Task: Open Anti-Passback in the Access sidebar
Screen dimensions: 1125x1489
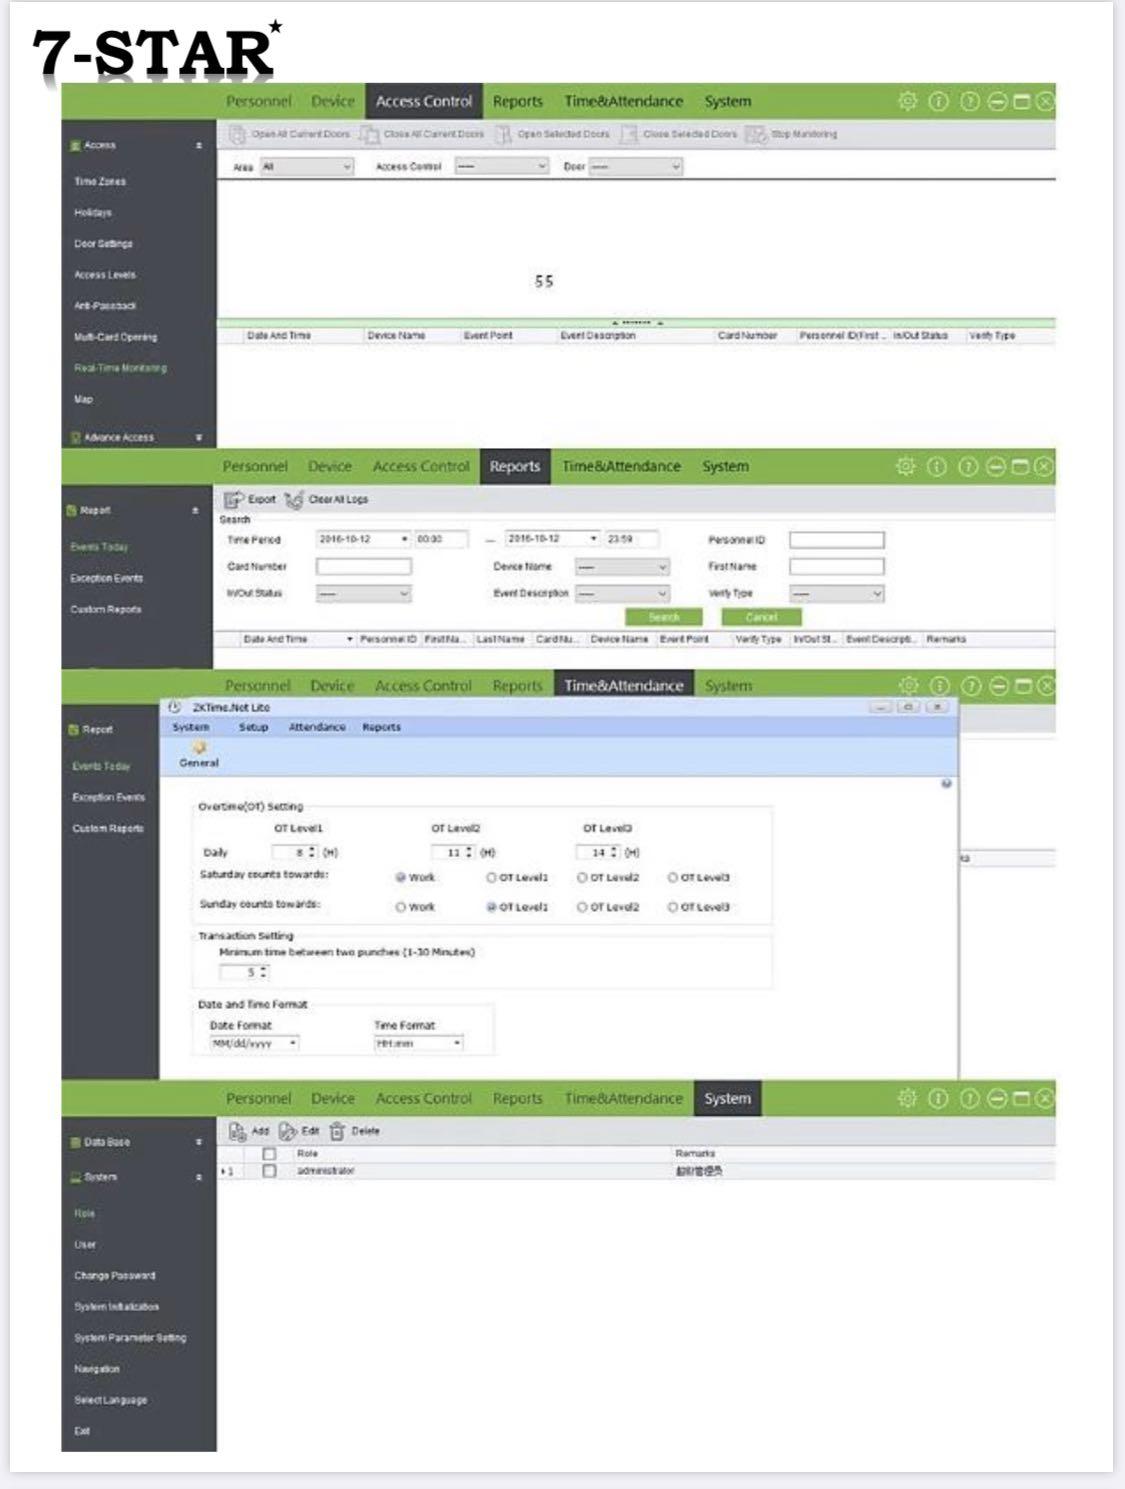Action: 105,306
